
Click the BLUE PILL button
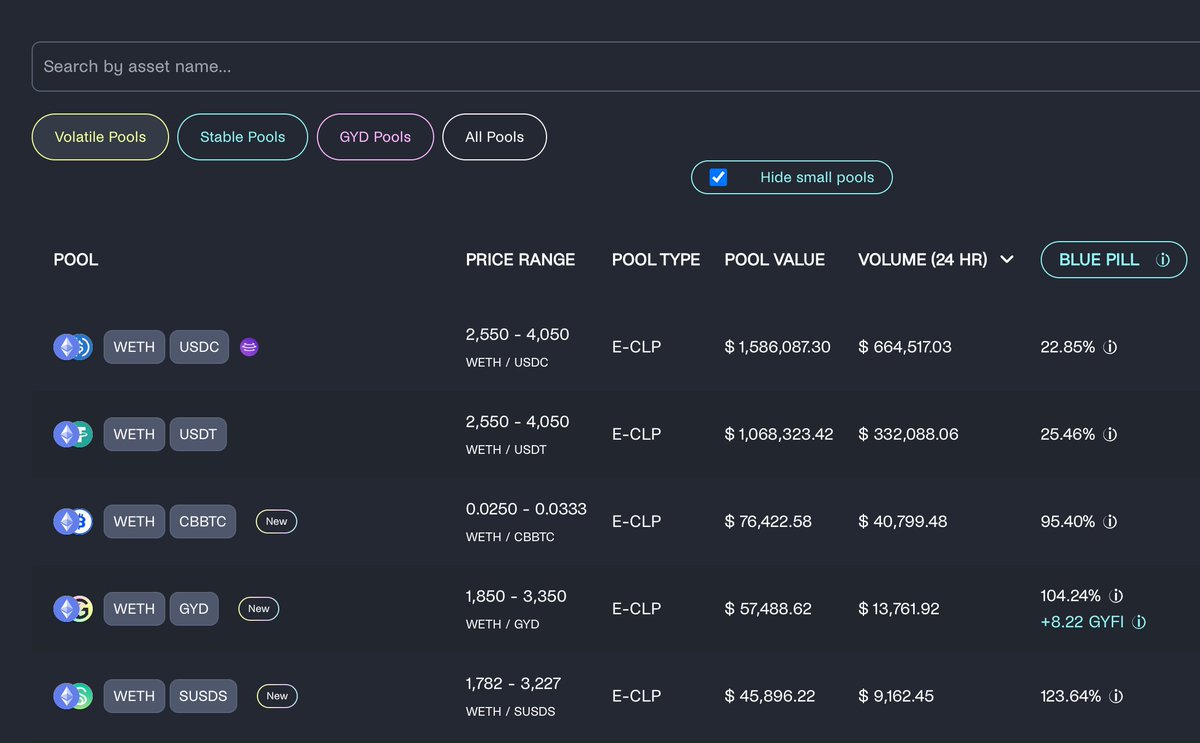[1114, 260]
